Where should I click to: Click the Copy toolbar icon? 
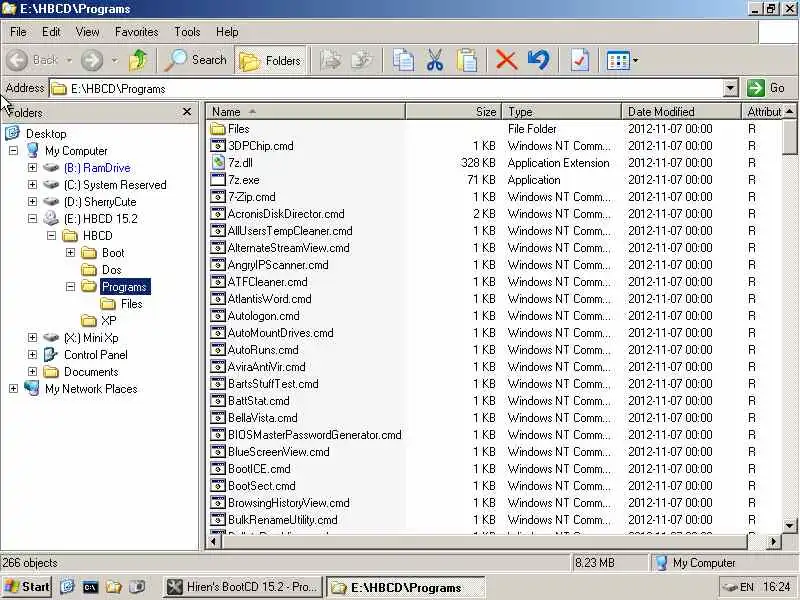[403, 60]
